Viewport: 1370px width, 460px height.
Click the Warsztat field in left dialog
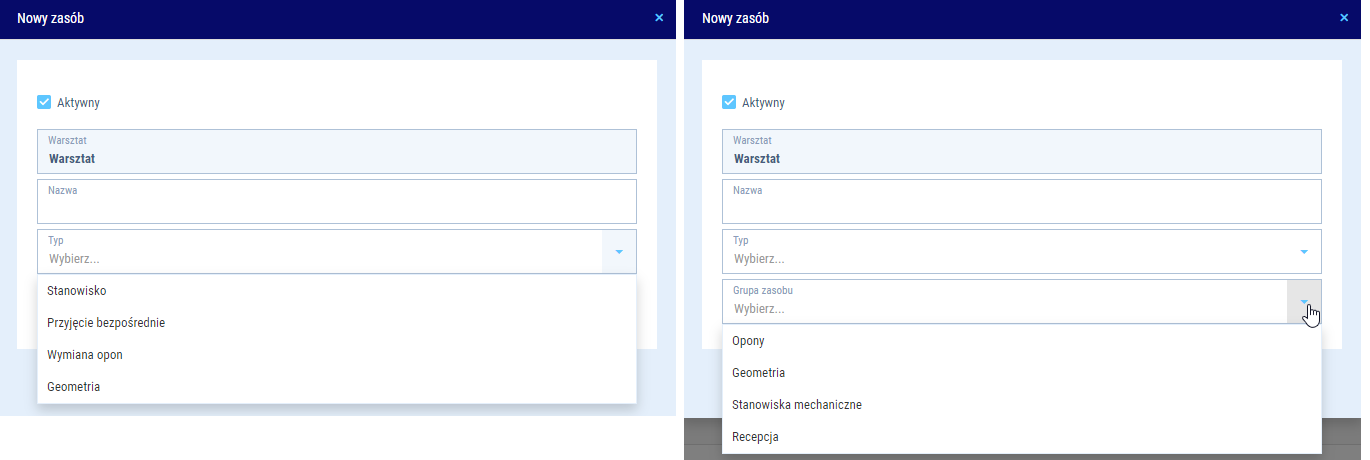click(x=336, y=152)
